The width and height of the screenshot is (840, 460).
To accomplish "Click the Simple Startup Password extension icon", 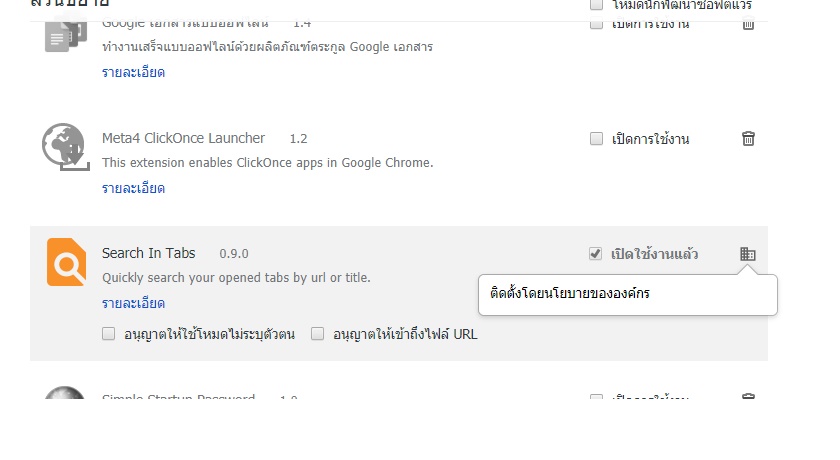I will coord(64,393).
